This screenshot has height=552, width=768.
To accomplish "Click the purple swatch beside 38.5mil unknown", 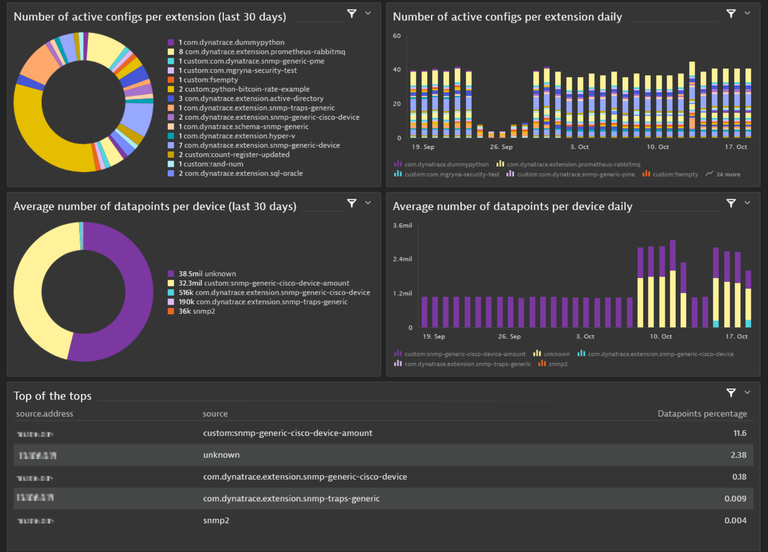I will (171, 274).
